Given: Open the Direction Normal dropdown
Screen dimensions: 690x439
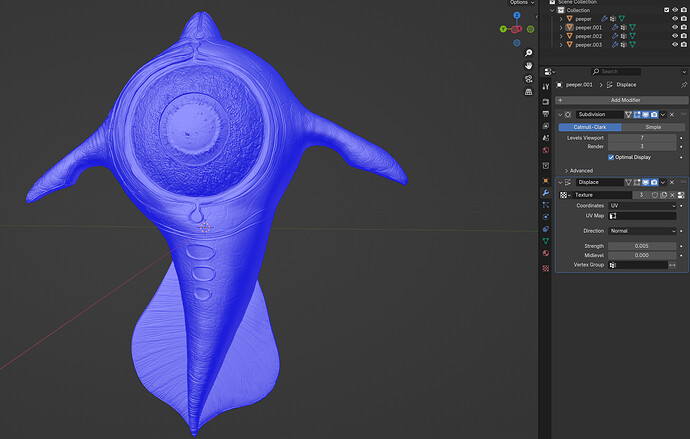Looking at the screenshot, I should (x=642, y=231).
